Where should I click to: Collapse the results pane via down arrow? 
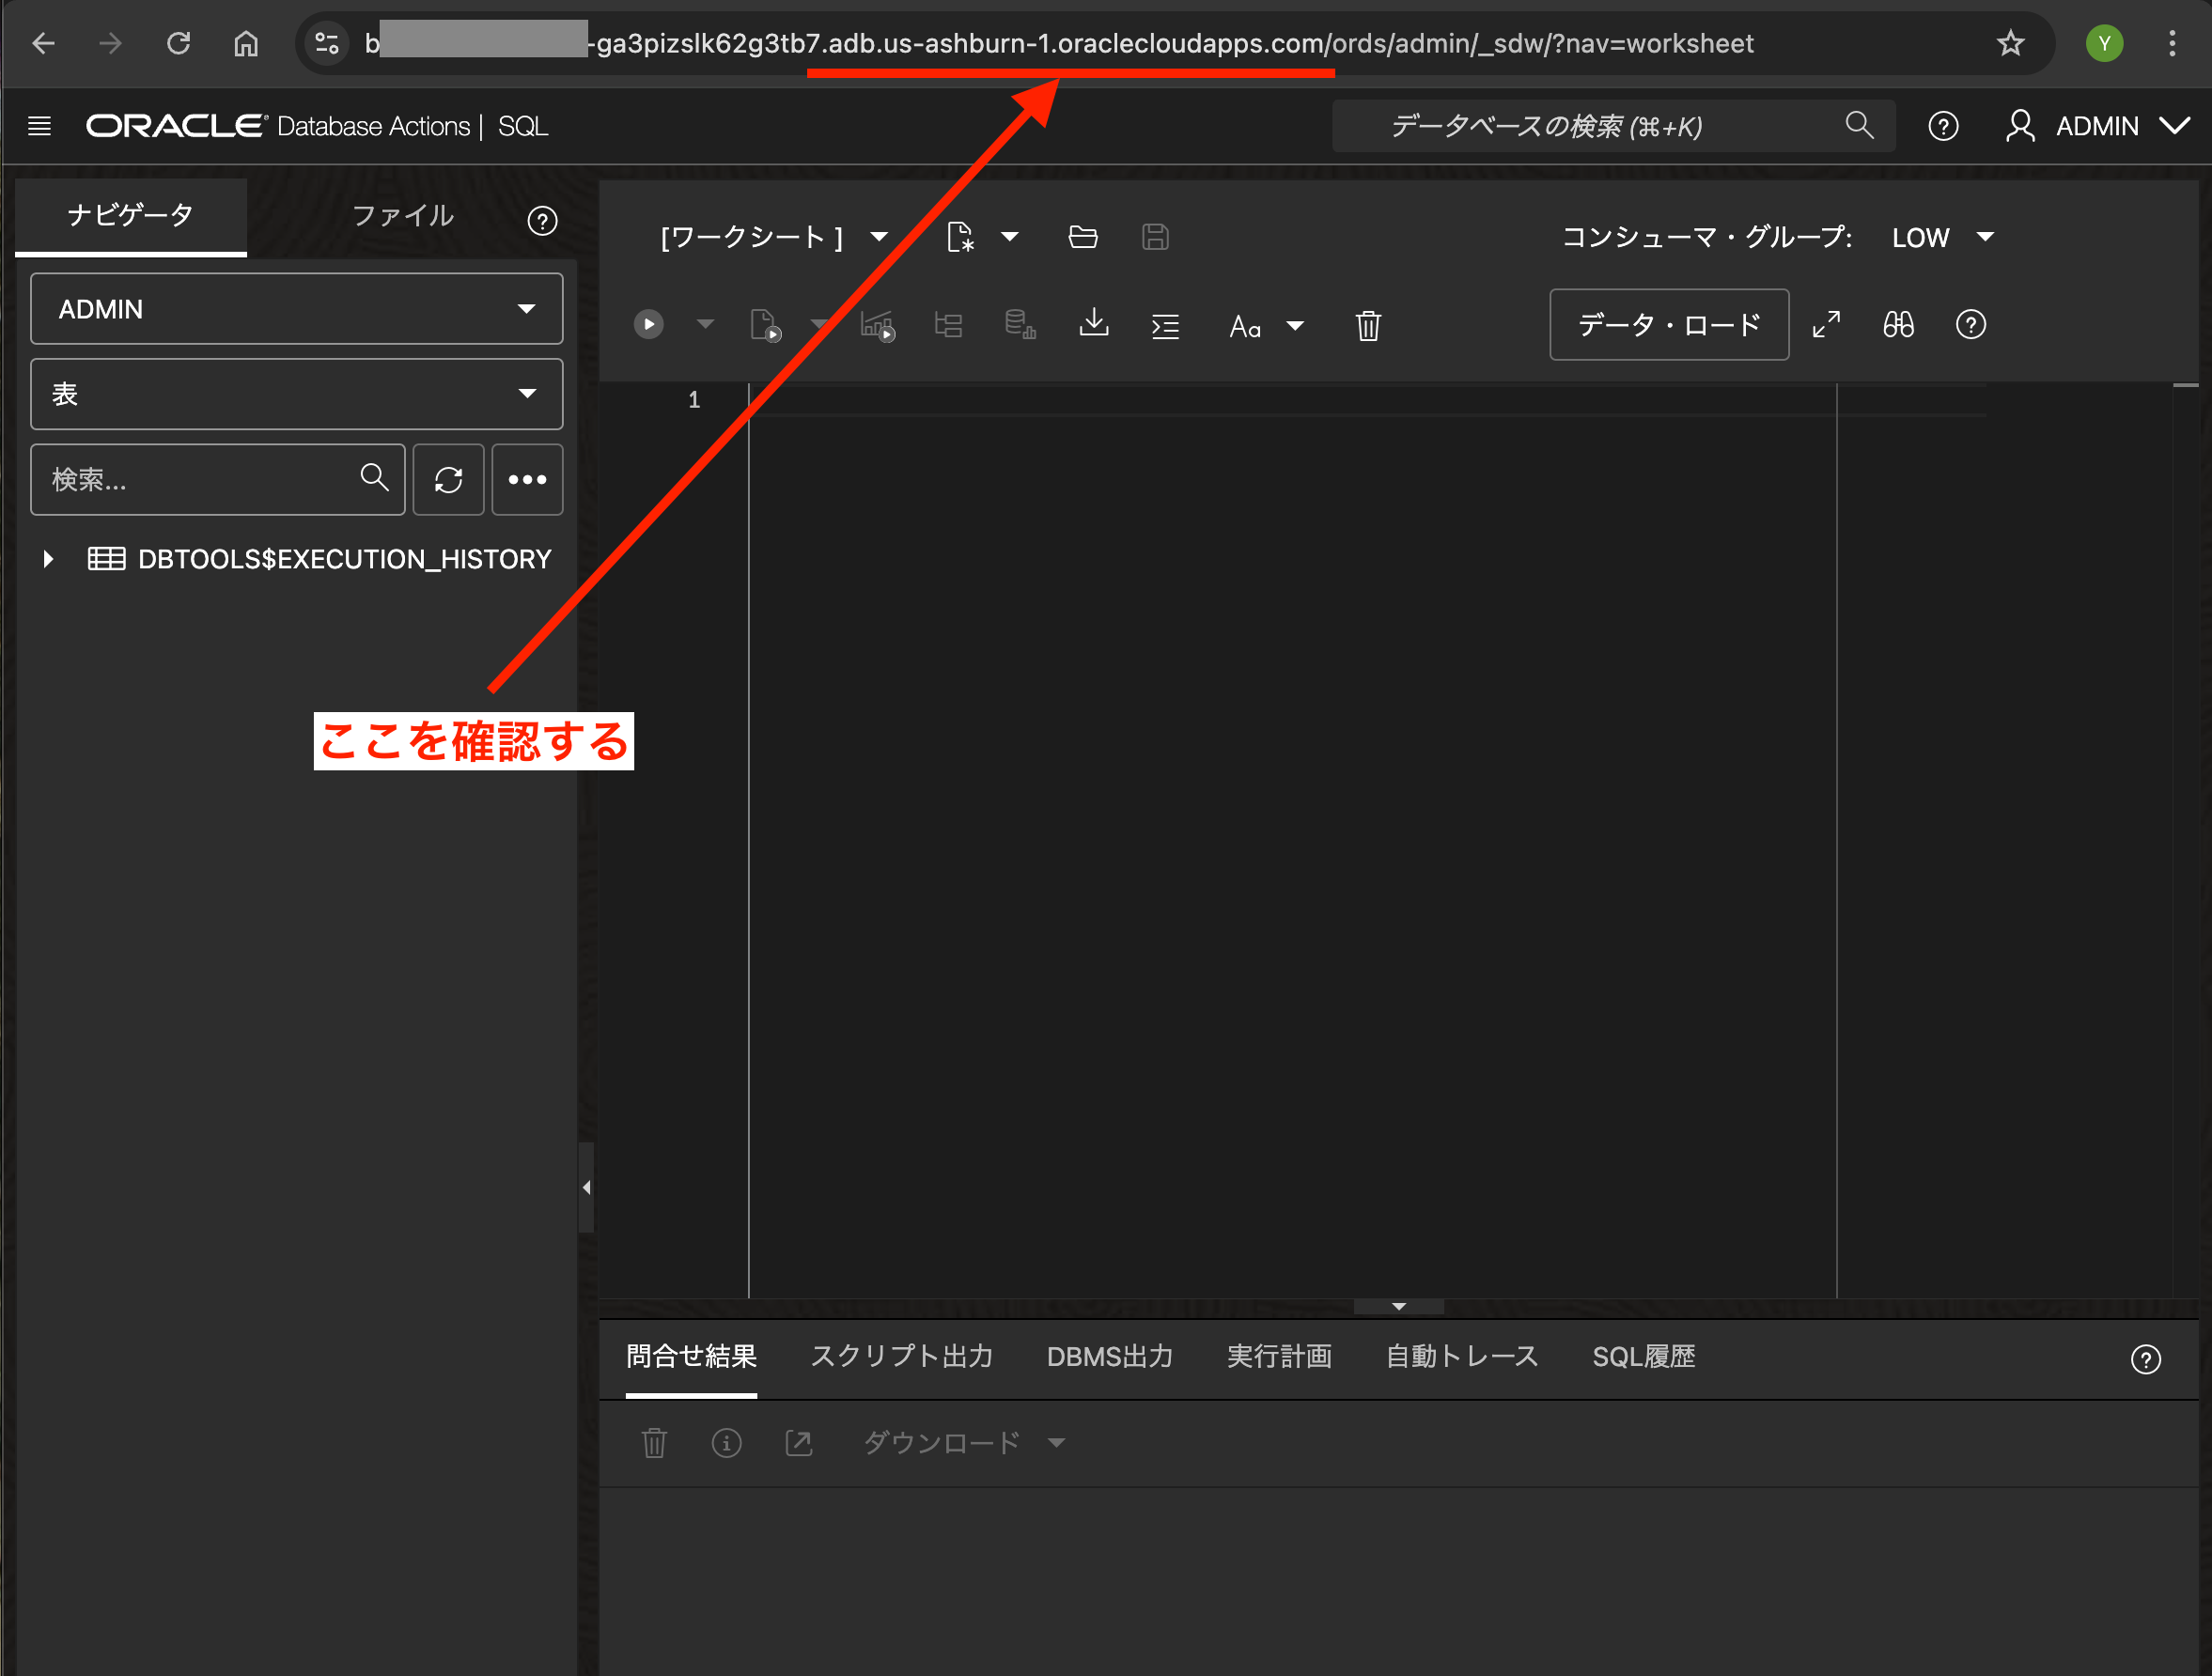click(1398, 1307)
